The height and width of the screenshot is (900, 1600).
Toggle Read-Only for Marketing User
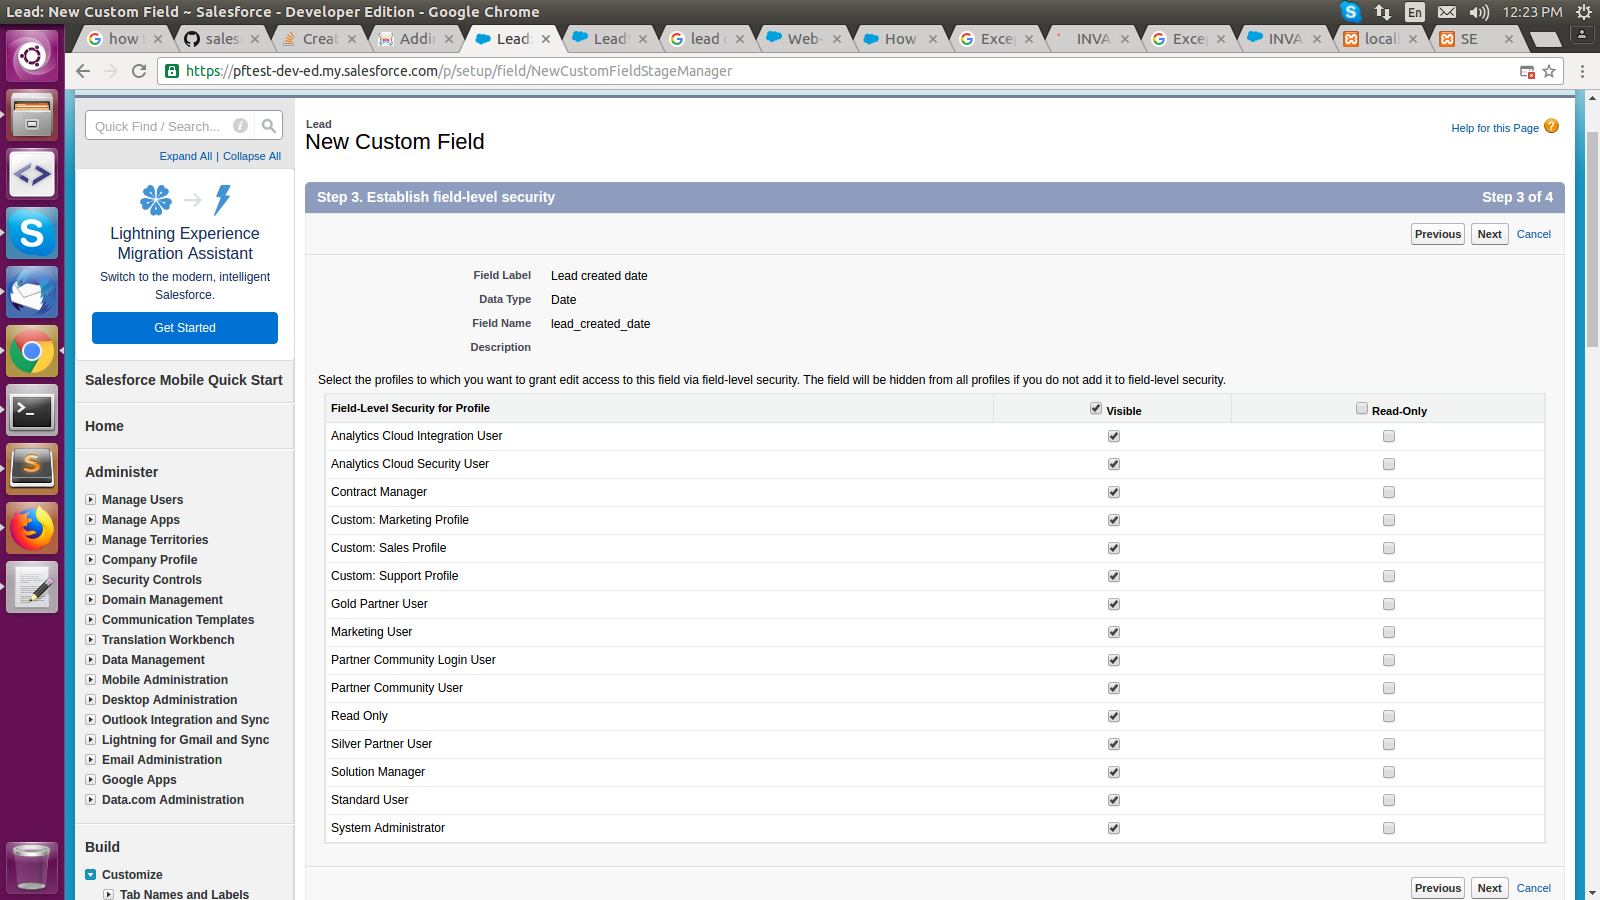[x=1389, y=632]
